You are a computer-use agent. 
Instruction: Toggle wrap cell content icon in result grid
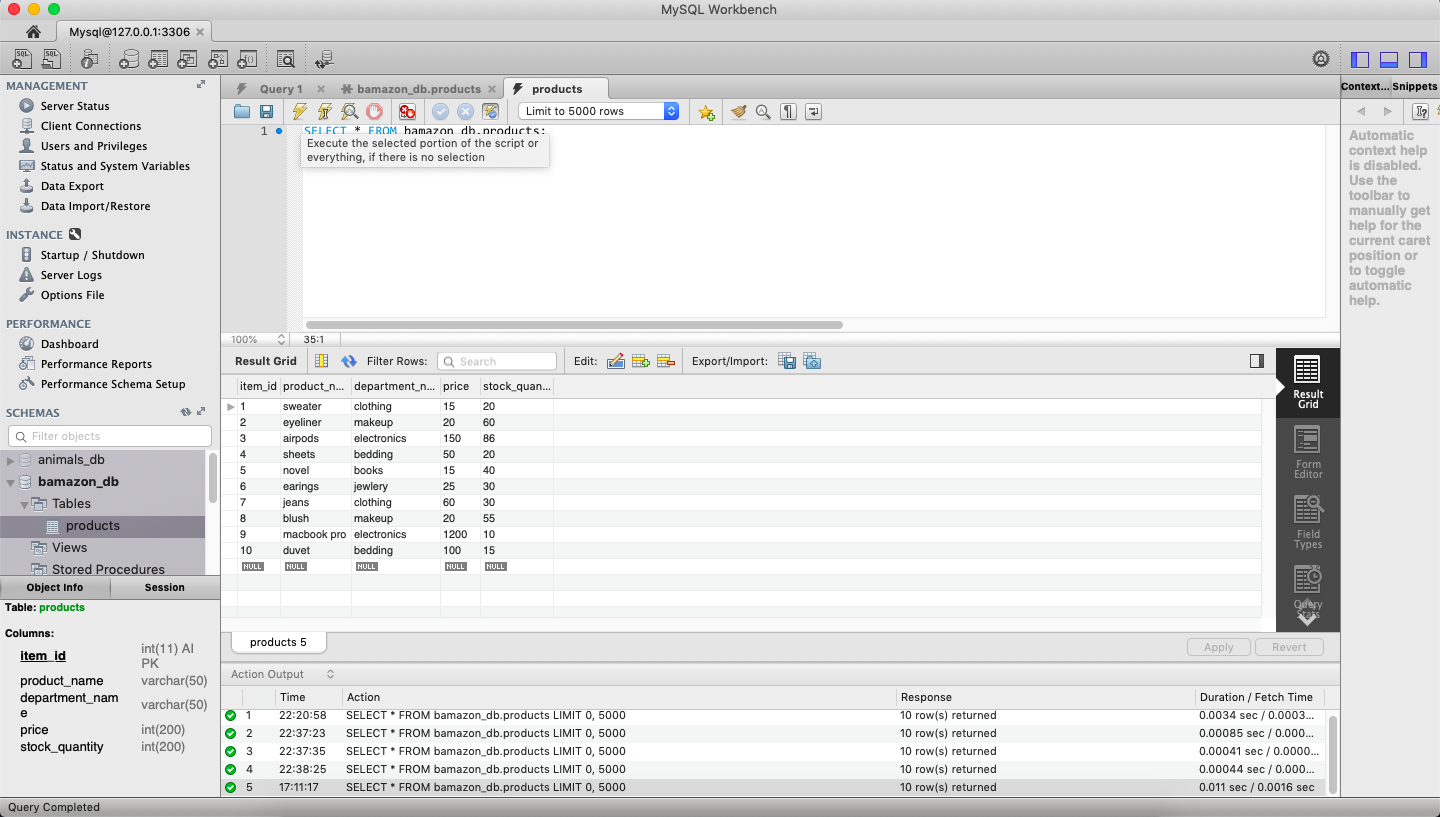[x=321, y=361]
